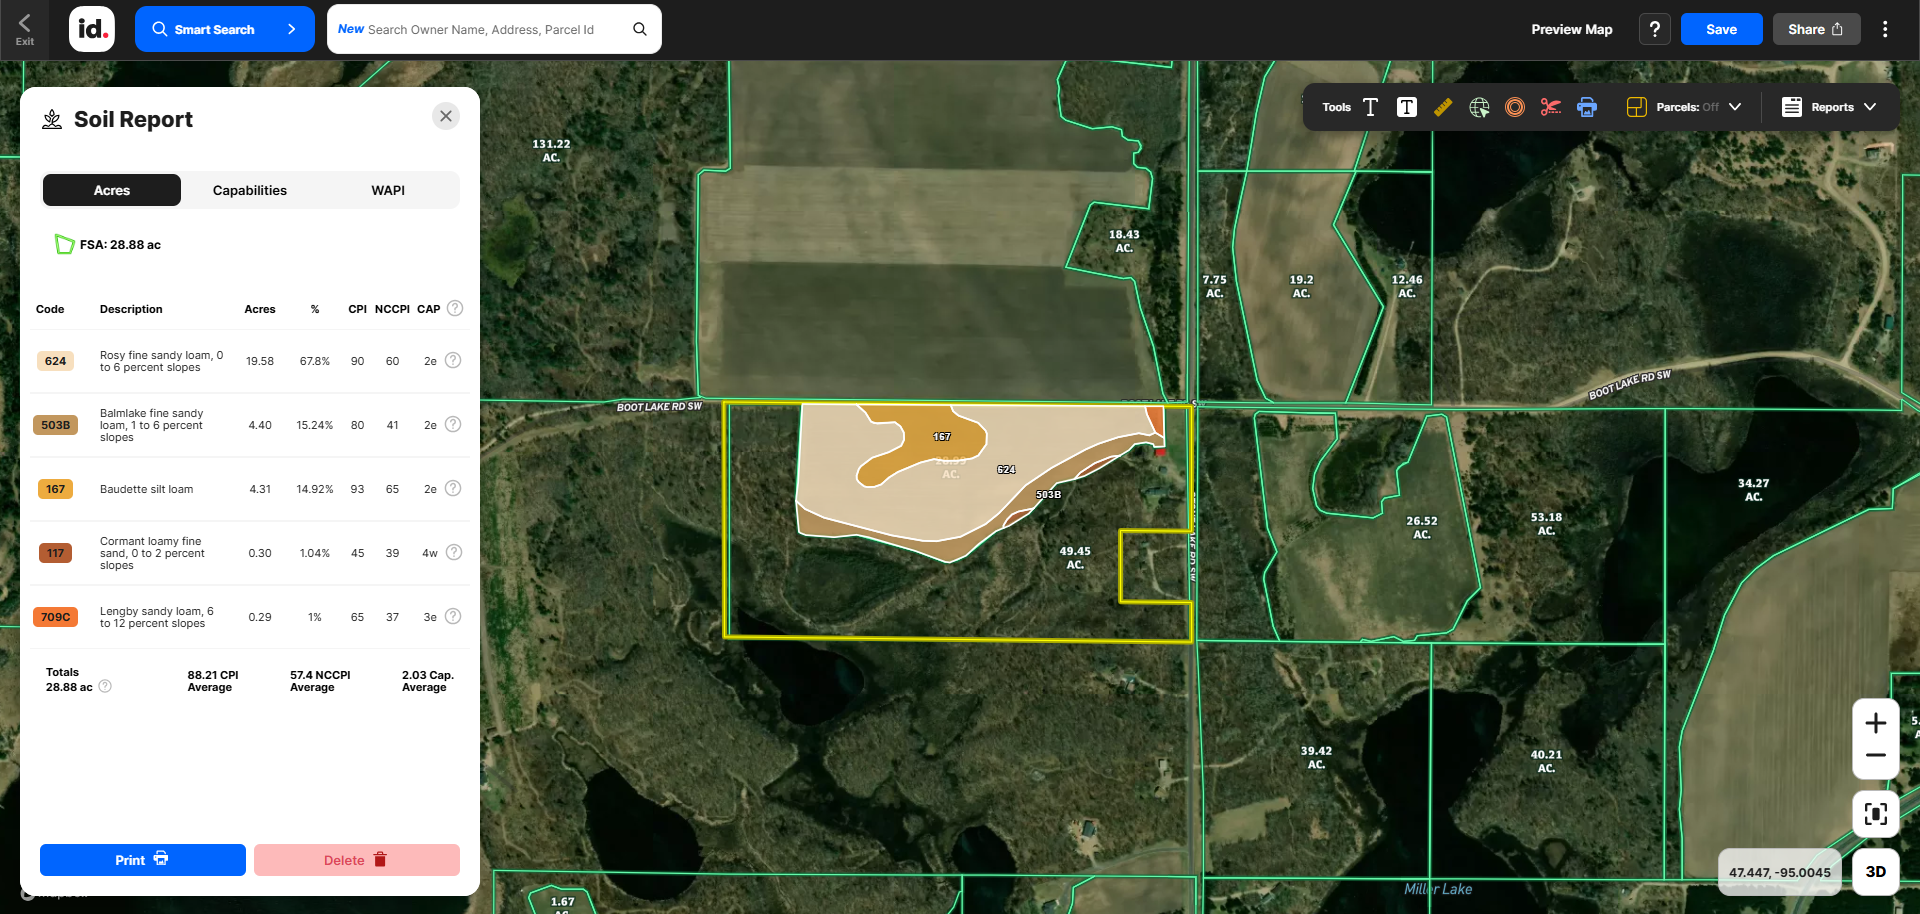Print the Soil Report
The width and height of the screenshot is (1920, 914).
point(142,859)
